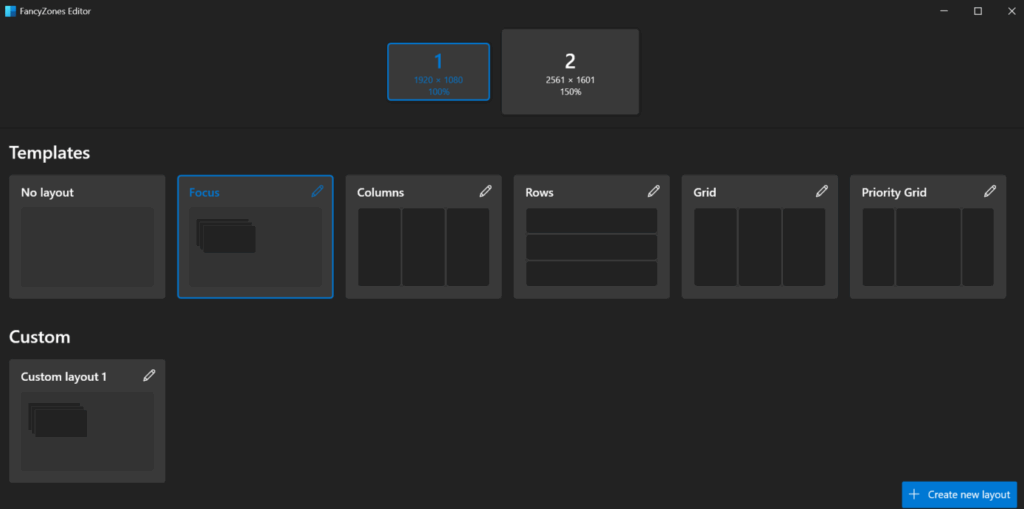Minimize the FancyZones Editor window

944,11
